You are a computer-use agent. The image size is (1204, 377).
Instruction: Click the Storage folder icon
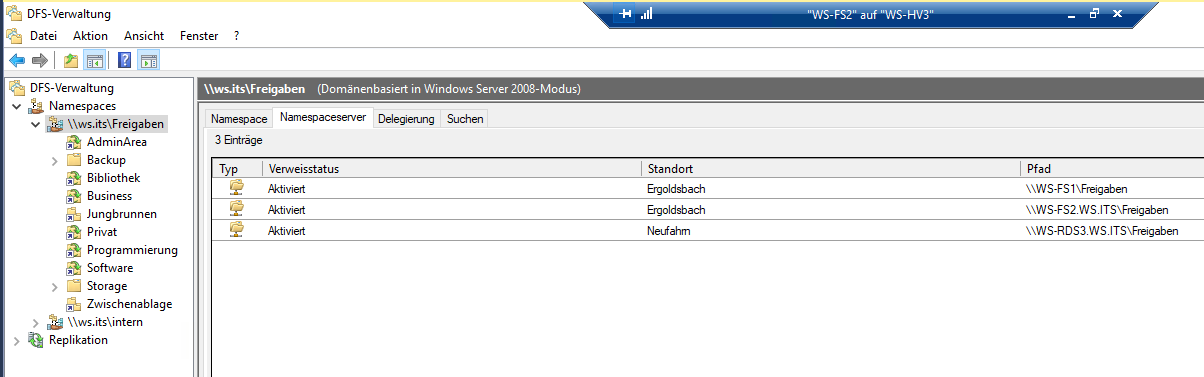(74, 286)
